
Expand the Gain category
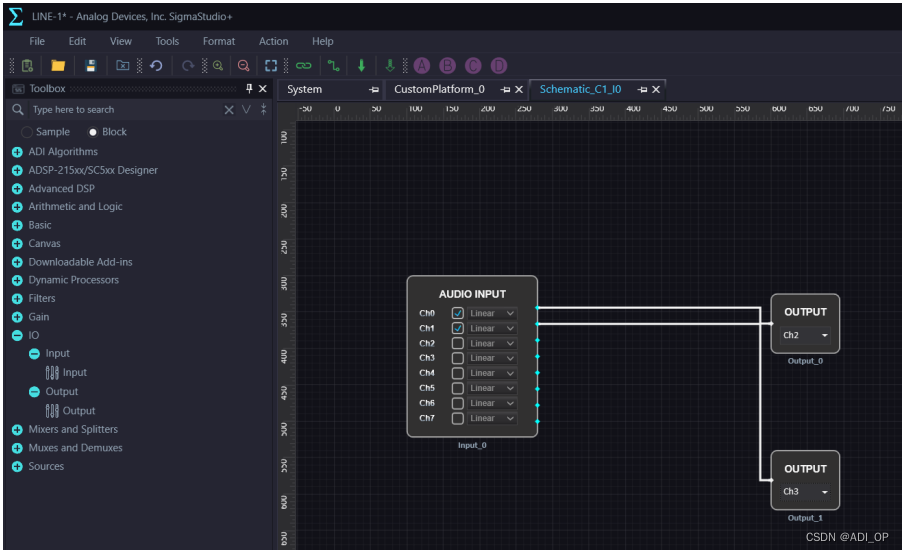click(x=17, y=317)
